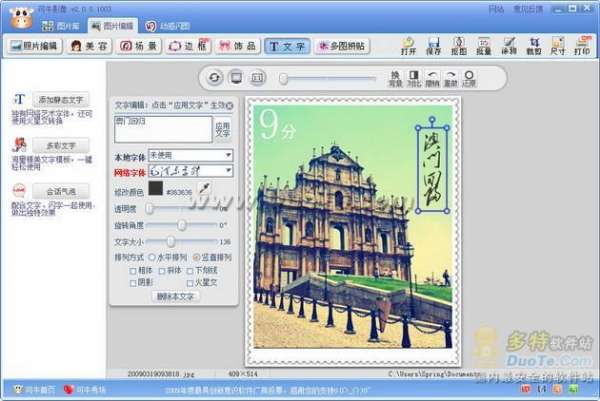Click the 多彩文字 button
This screenshot has height=401, width=600.
tap(61, 145)
